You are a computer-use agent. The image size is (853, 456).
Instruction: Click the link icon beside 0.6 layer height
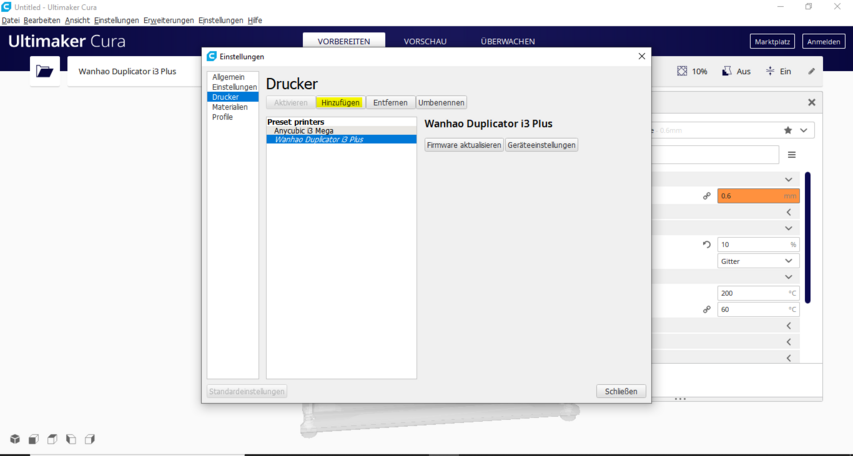[707, 196]
